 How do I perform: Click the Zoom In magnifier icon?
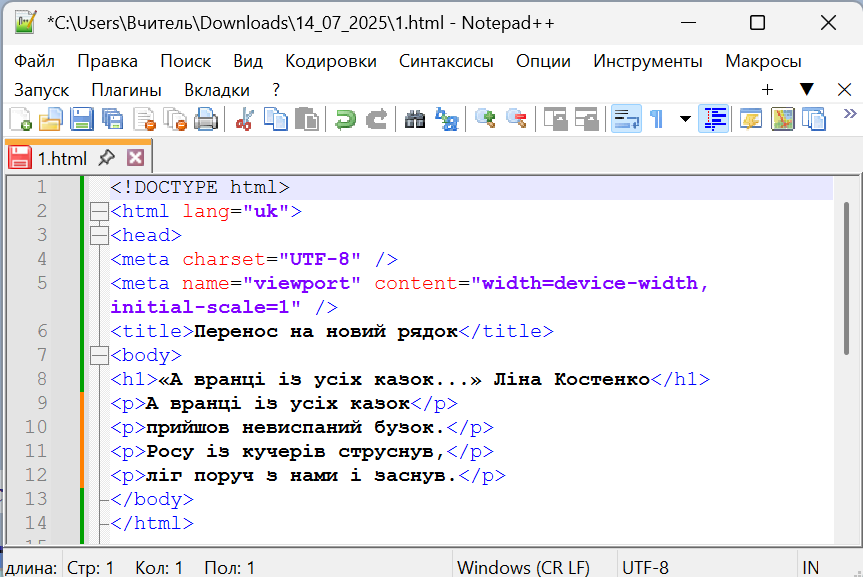tap(485, 120)
